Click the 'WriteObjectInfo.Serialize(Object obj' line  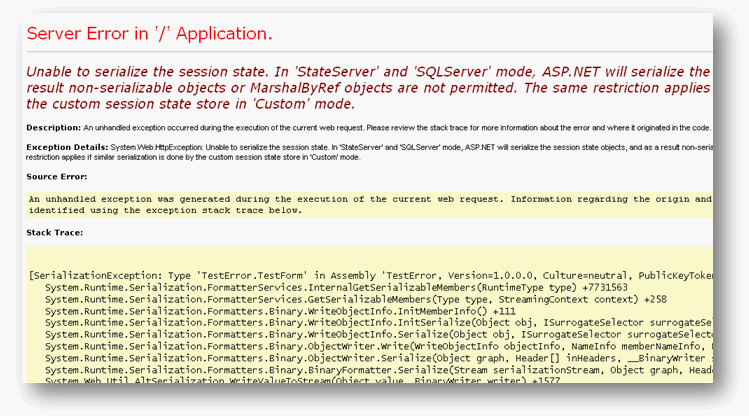(x=379, y=335)
